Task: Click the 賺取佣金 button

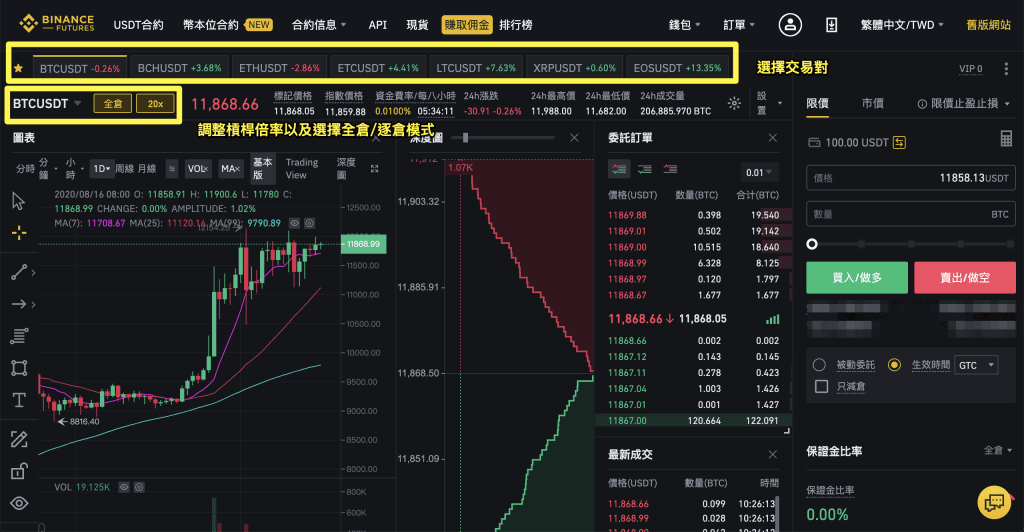Action: pyautogui.click(x=467, y=25)
